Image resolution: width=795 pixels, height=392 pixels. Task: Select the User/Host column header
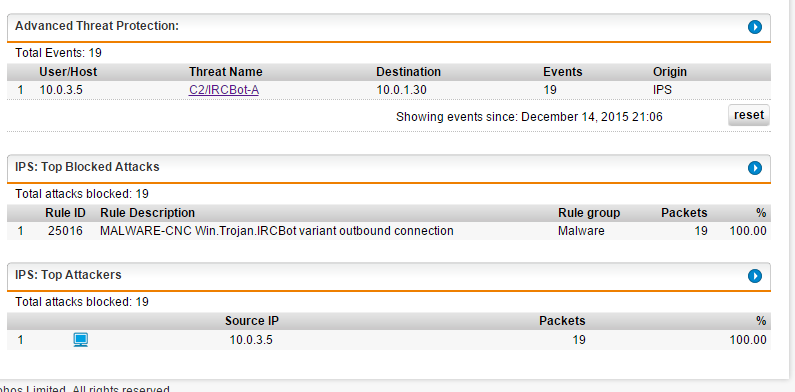click(68, 72)
